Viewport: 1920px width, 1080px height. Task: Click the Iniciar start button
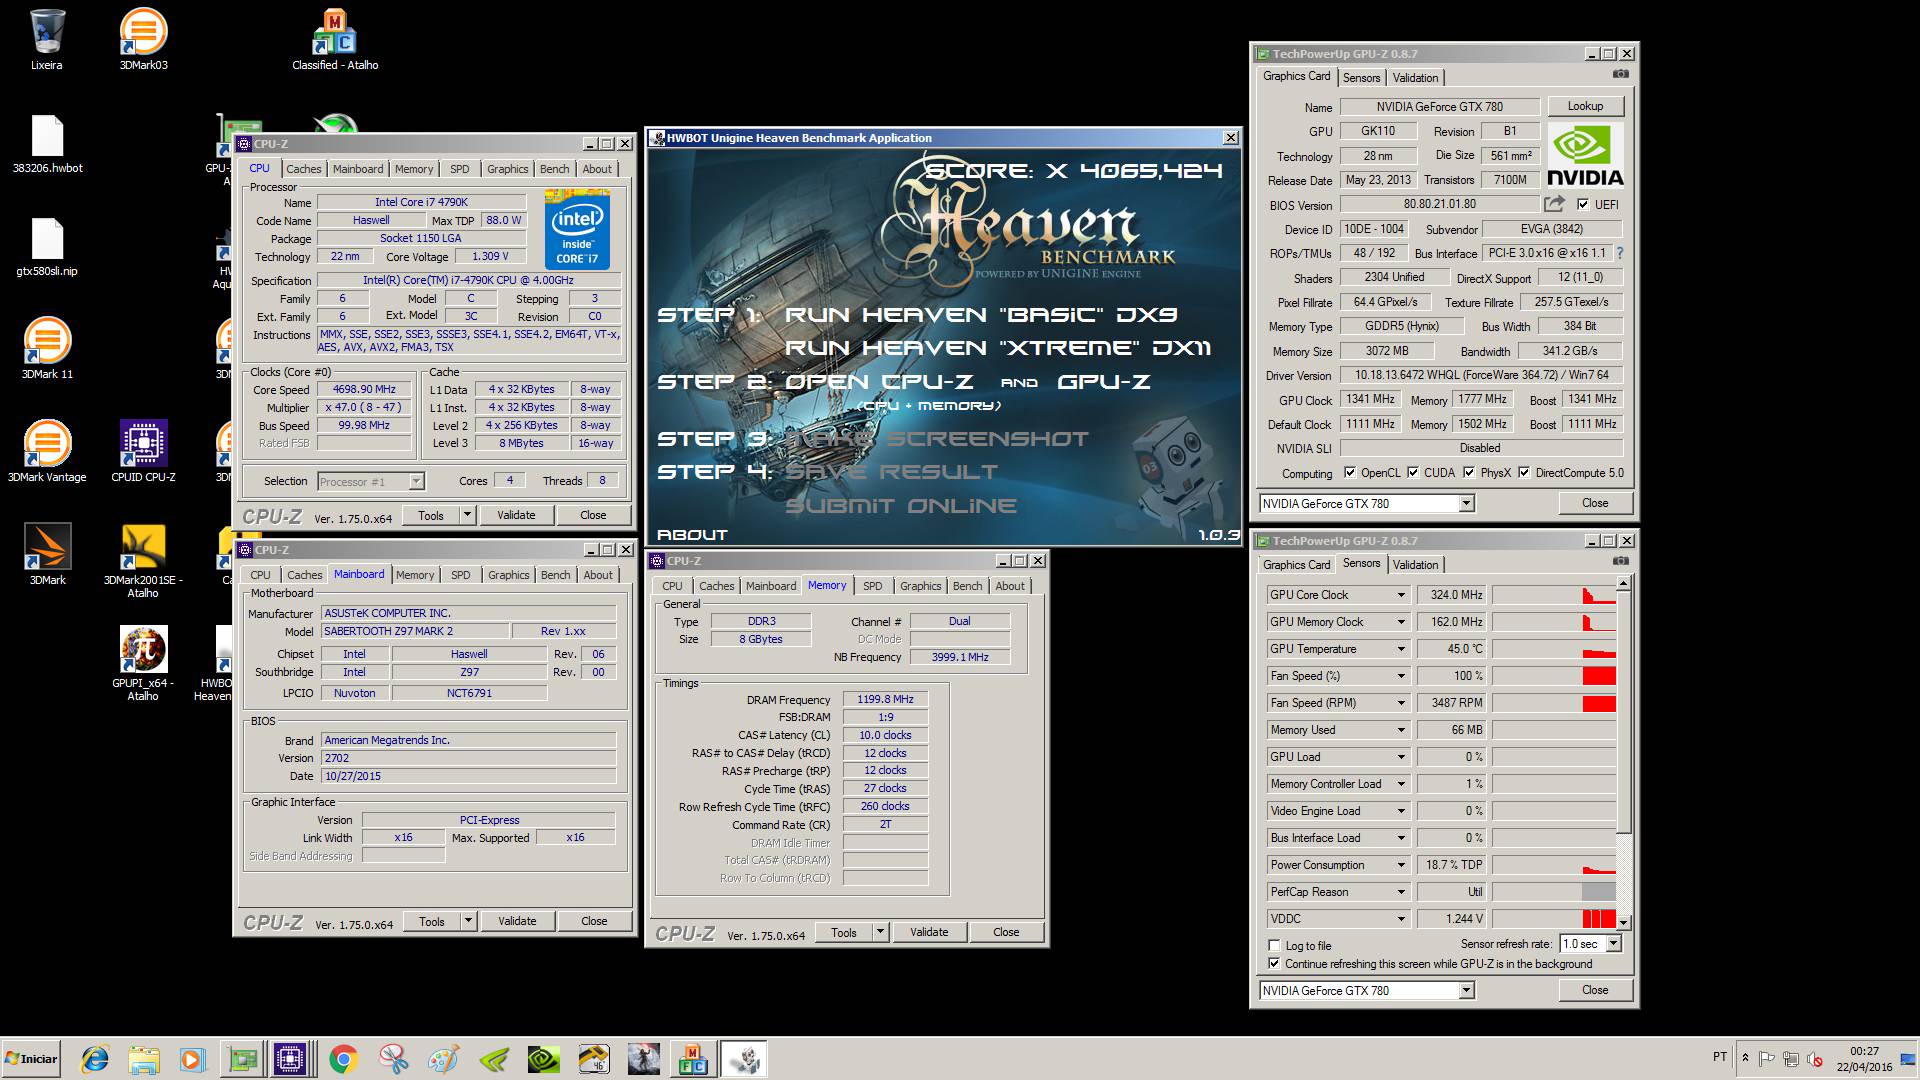pyautogui.click(x=31, y=1059)
